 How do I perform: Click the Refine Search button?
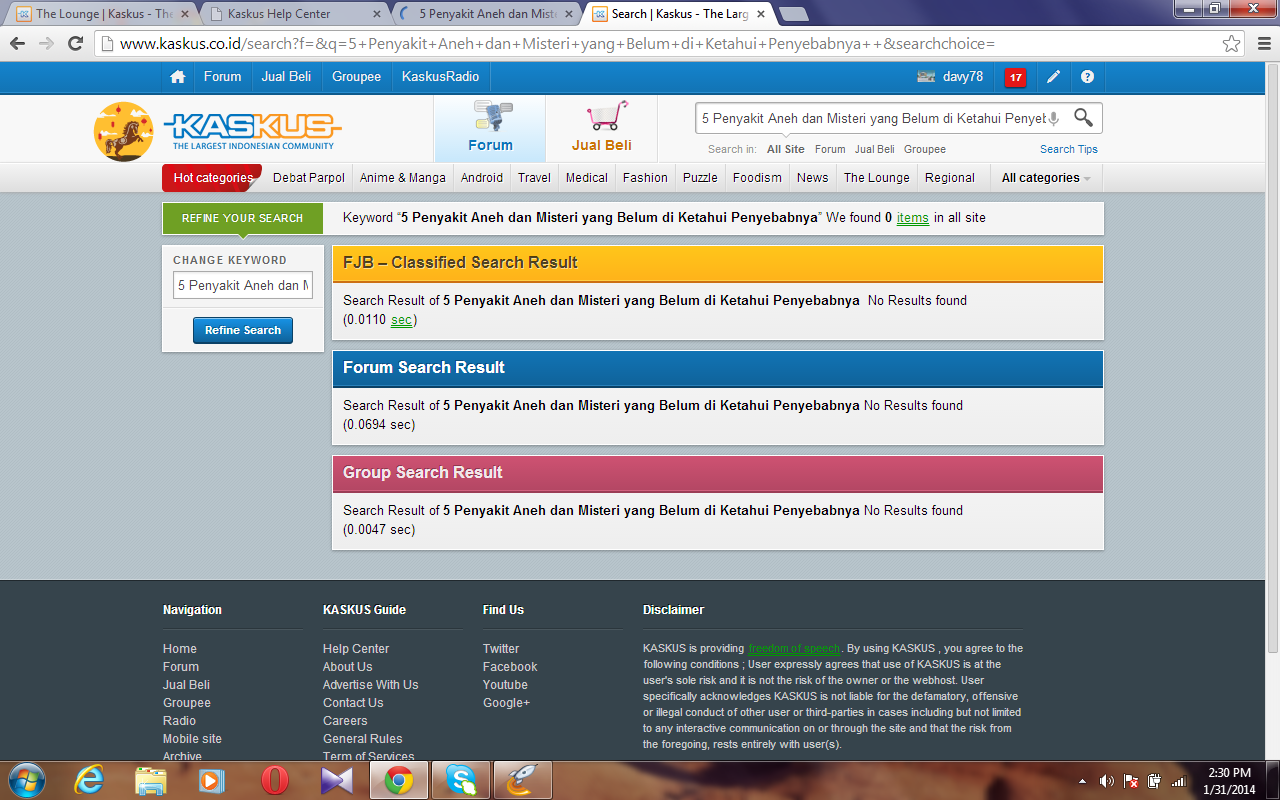pos(243,330)
